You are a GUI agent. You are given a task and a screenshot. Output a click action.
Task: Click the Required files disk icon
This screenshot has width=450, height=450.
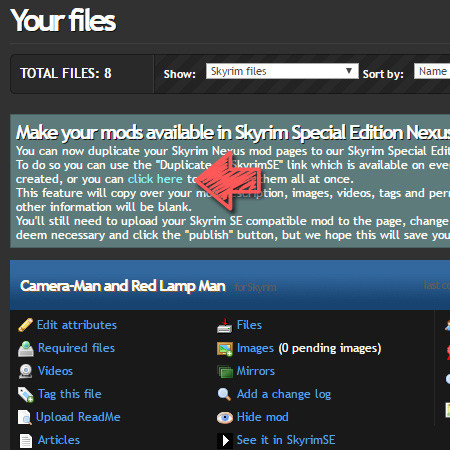(x=26, y=349)
